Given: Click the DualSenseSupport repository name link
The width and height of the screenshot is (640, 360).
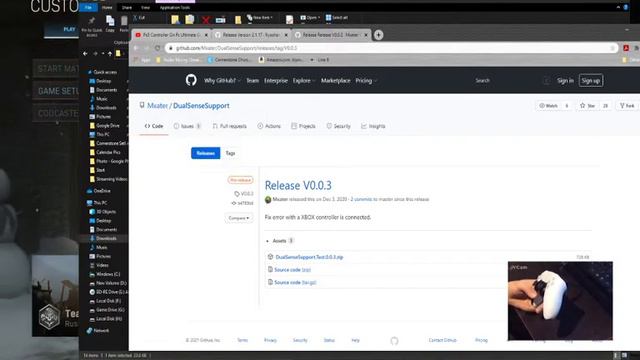Looking at the screenshot, I should click(x=201, y=106).
